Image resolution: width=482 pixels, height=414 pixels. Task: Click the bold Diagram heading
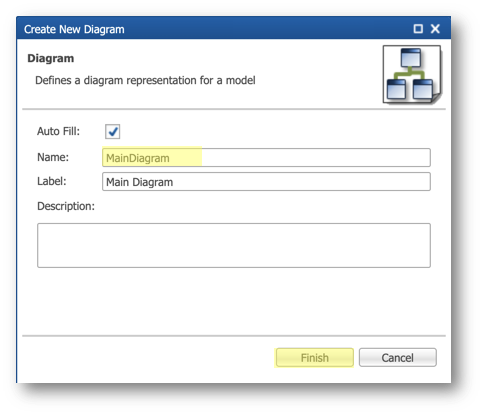51,58
